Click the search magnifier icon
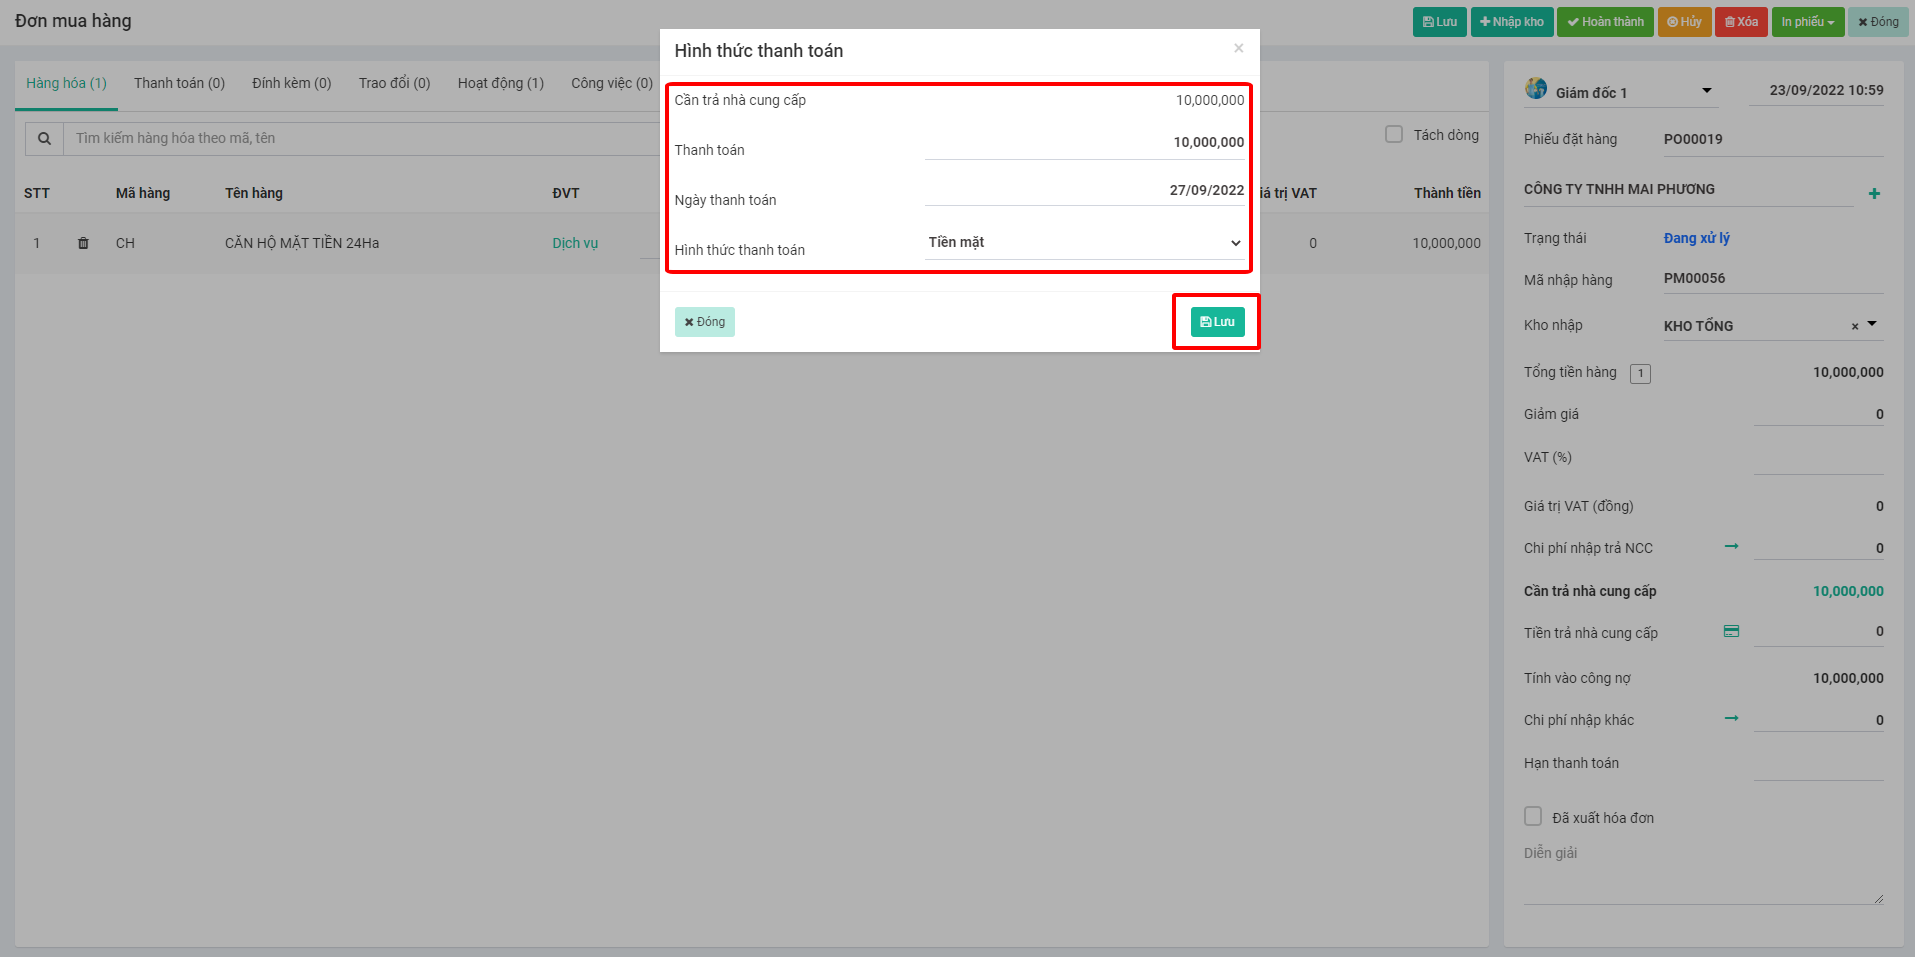Image resolution: width=1915 pixels, height=957 pixels. click(x=44, y=139)
